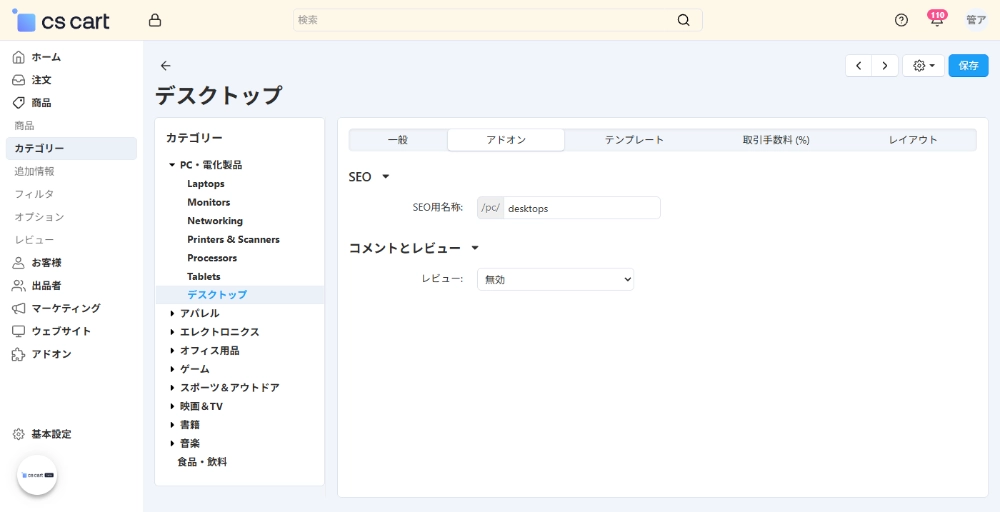Open the gear settings dropdown
1000x512 pixels.
922,66
